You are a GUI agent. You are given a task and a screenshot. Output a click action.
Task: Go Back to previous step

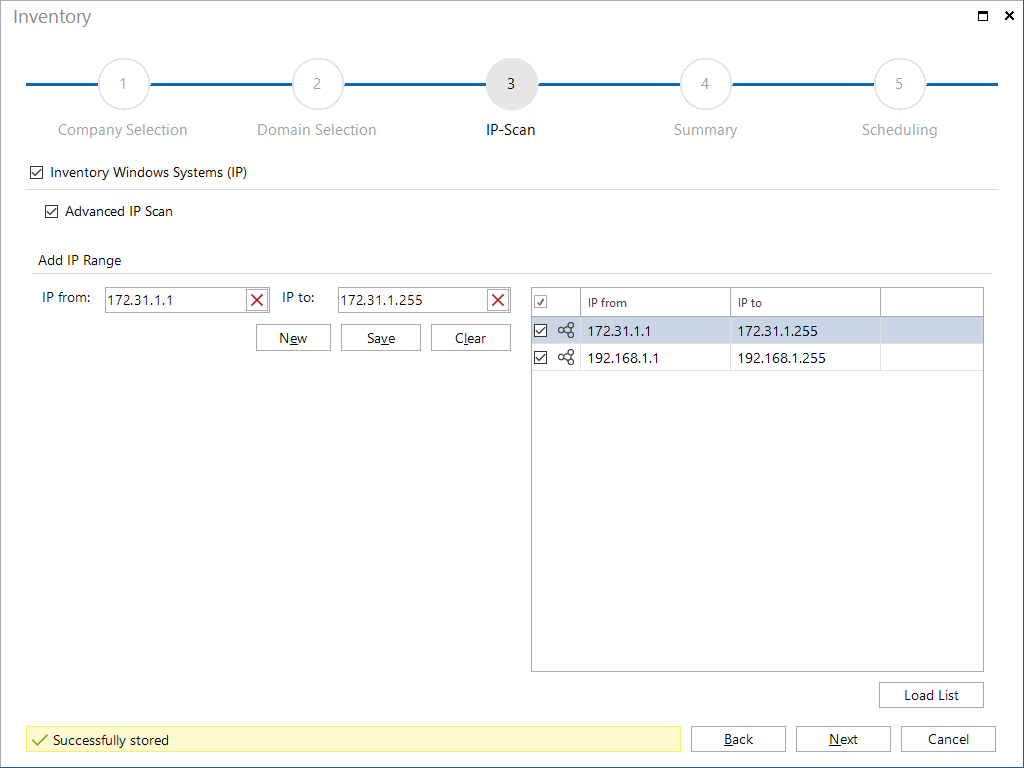pos(739,739)
